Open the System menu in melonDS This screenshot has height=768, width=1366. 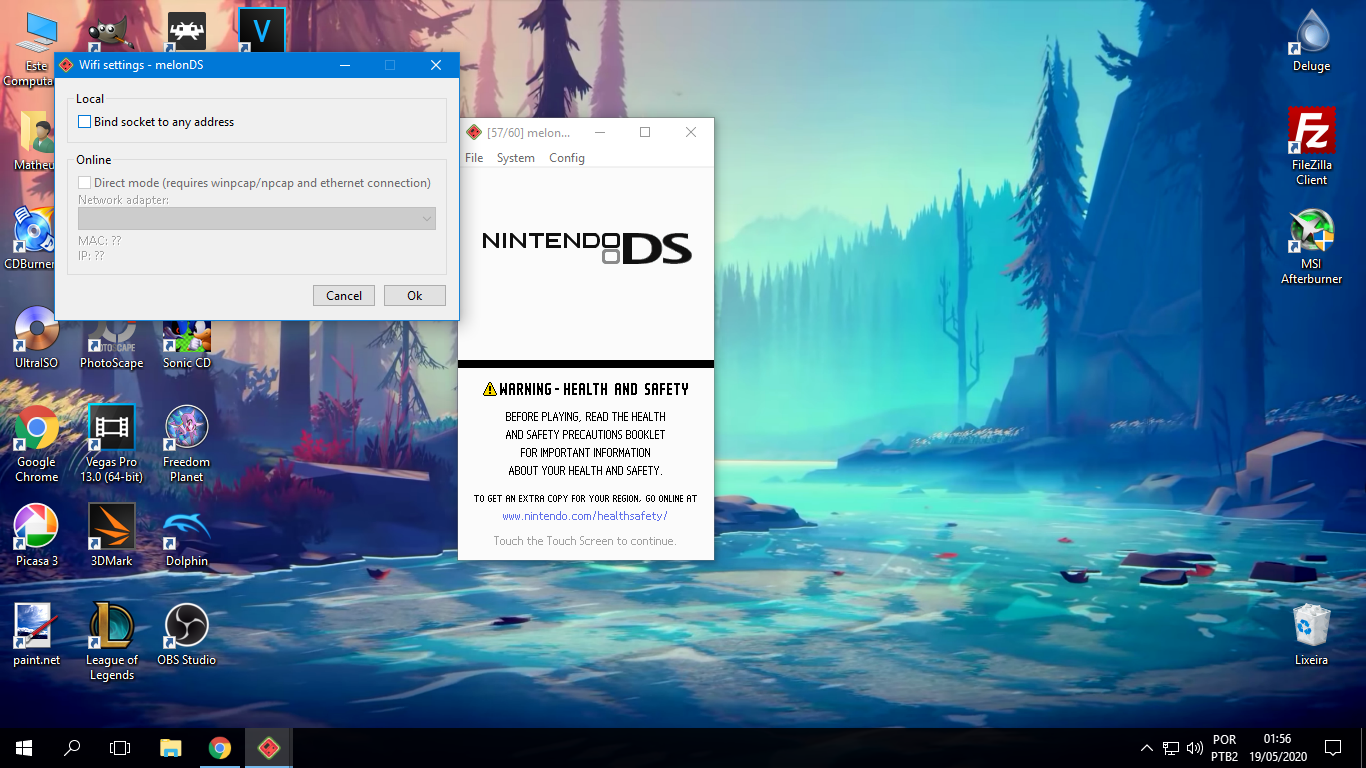(515, 157)
